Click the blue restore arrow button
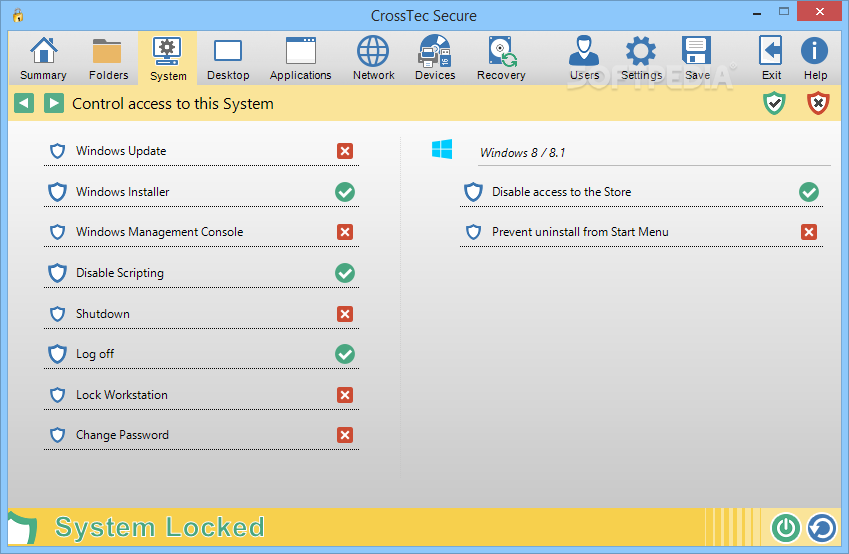The image size is (849, 554). [x=822, y=527]
